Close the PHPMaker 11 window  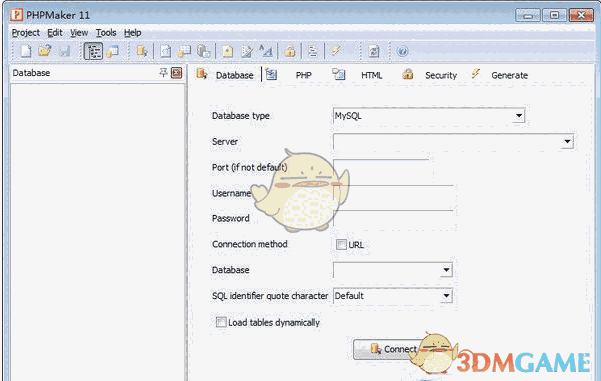(x=581, y=15)
